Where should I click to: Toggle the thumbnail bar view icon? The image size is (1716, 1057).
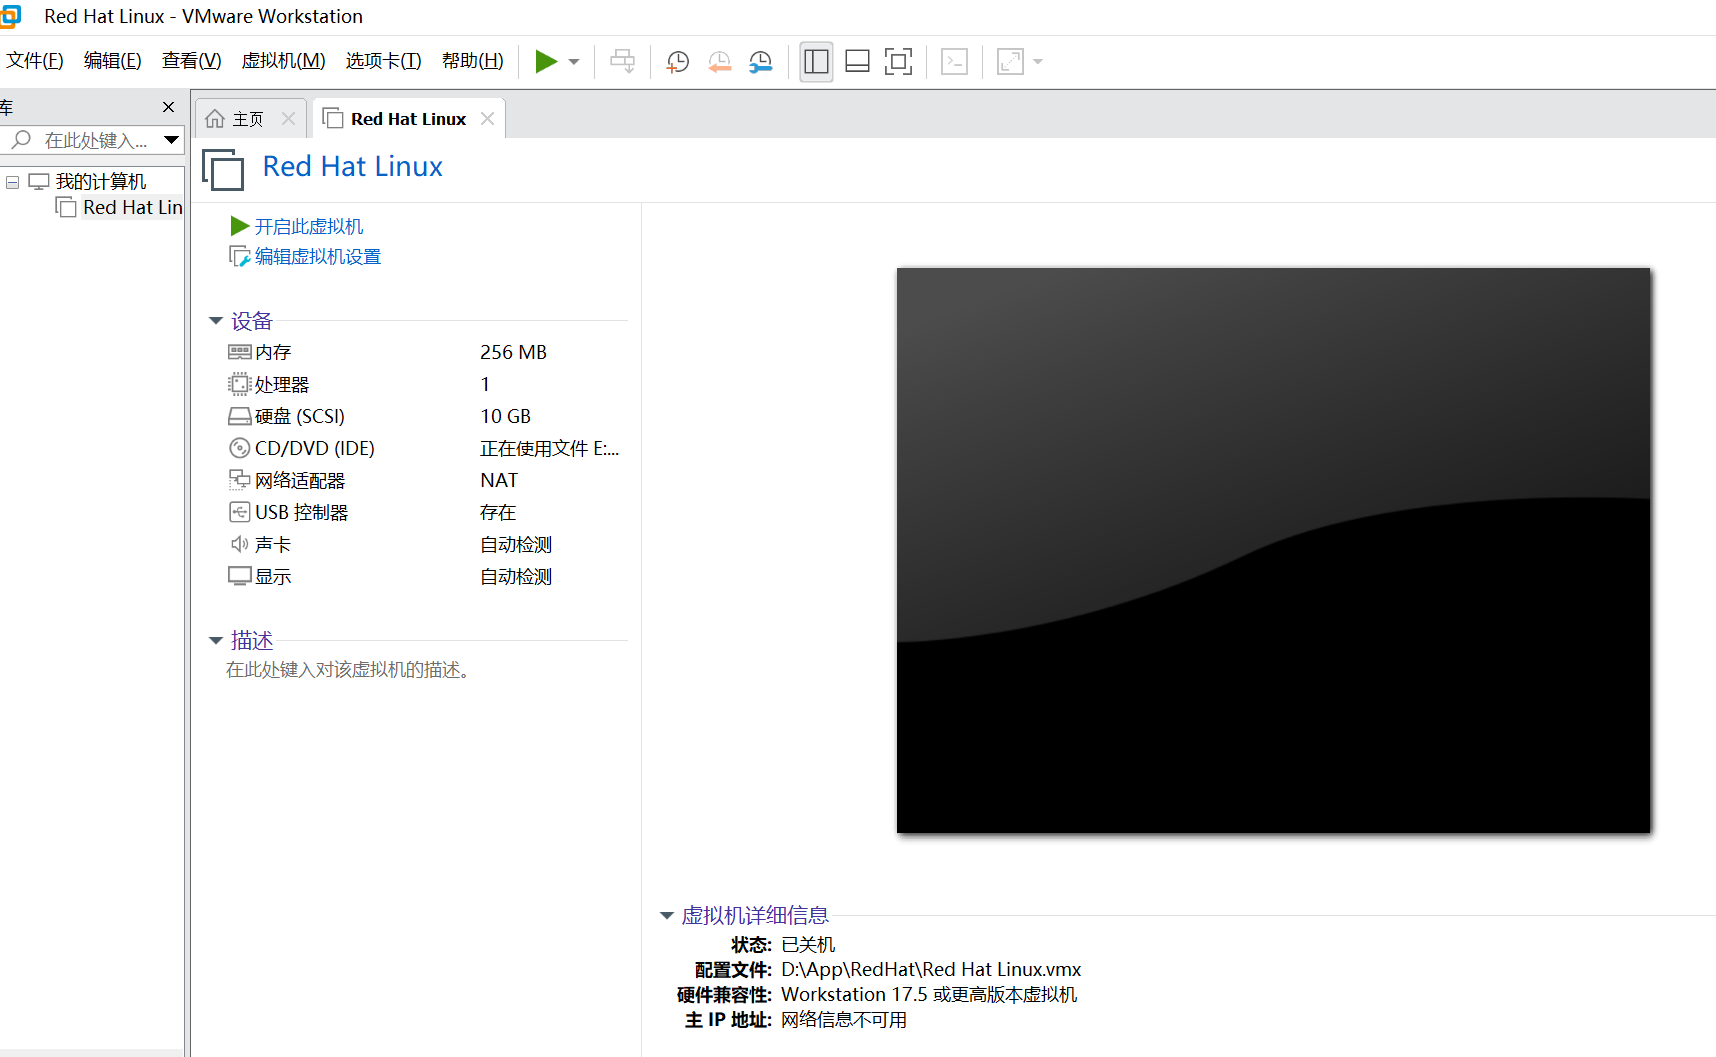pyautogui.click(x=858, y=62)
